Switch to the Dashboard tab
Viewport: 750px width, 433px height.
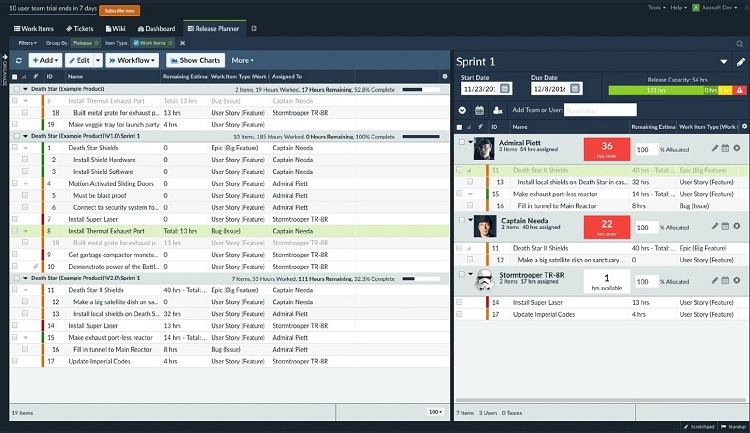click(156, 29)
